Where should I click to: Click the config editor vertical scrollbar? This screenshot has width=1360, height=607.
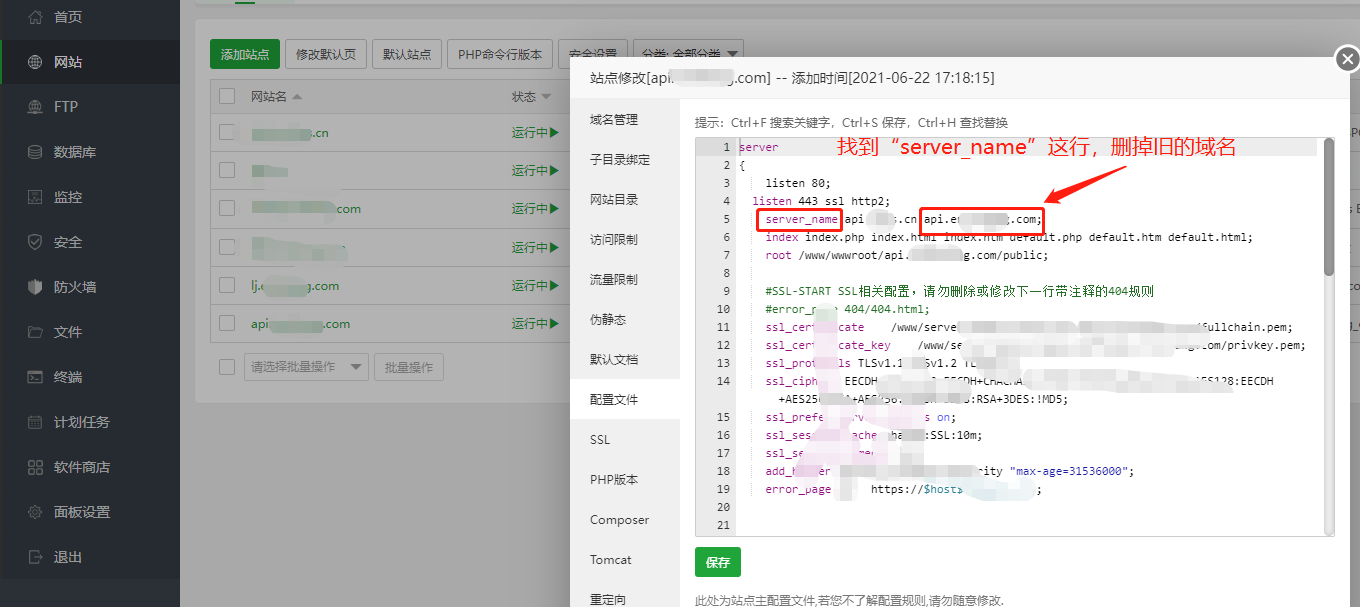(1328, 208)
